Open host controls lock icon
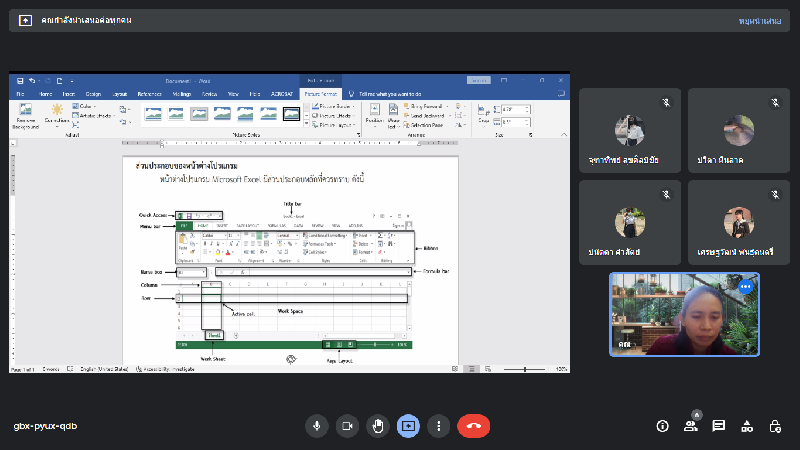The height and width of the screenshot is (450, 800). click(x=774, y=426)
